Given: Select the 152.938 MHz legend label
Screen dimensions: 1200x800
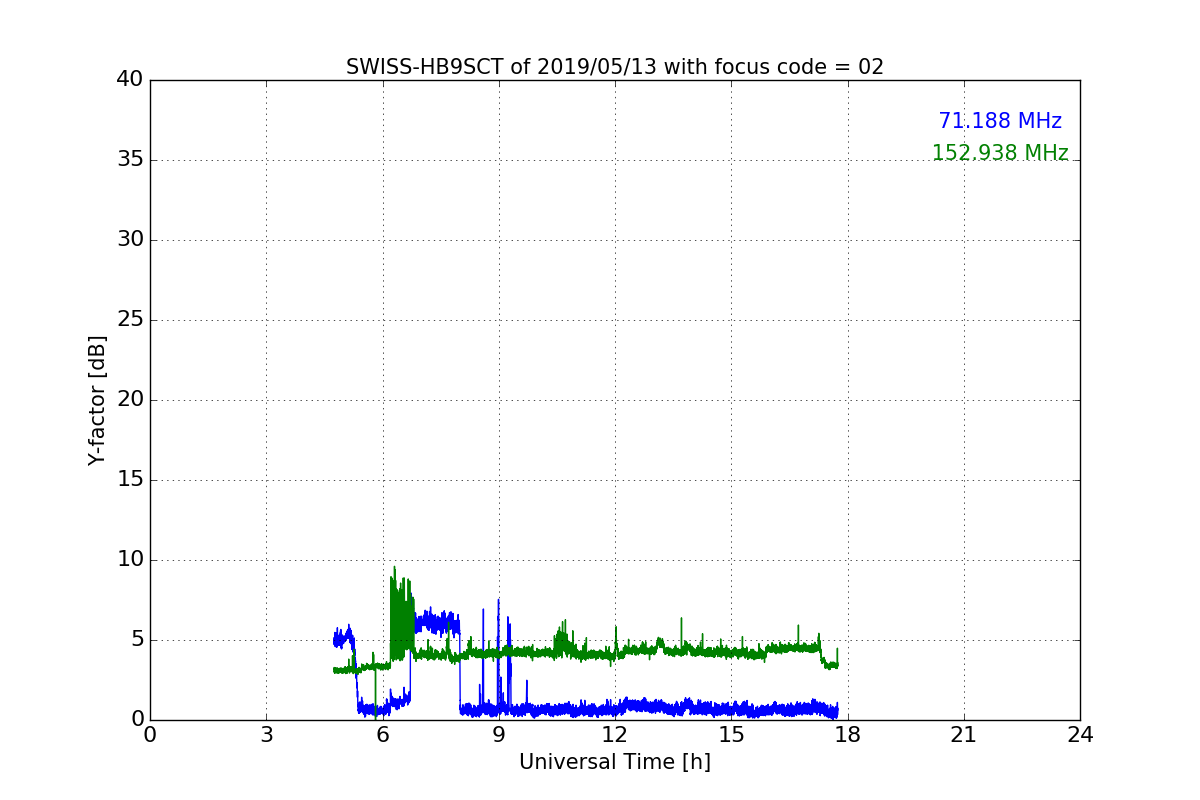Looking at the screenshot, I should point(1000,153).
